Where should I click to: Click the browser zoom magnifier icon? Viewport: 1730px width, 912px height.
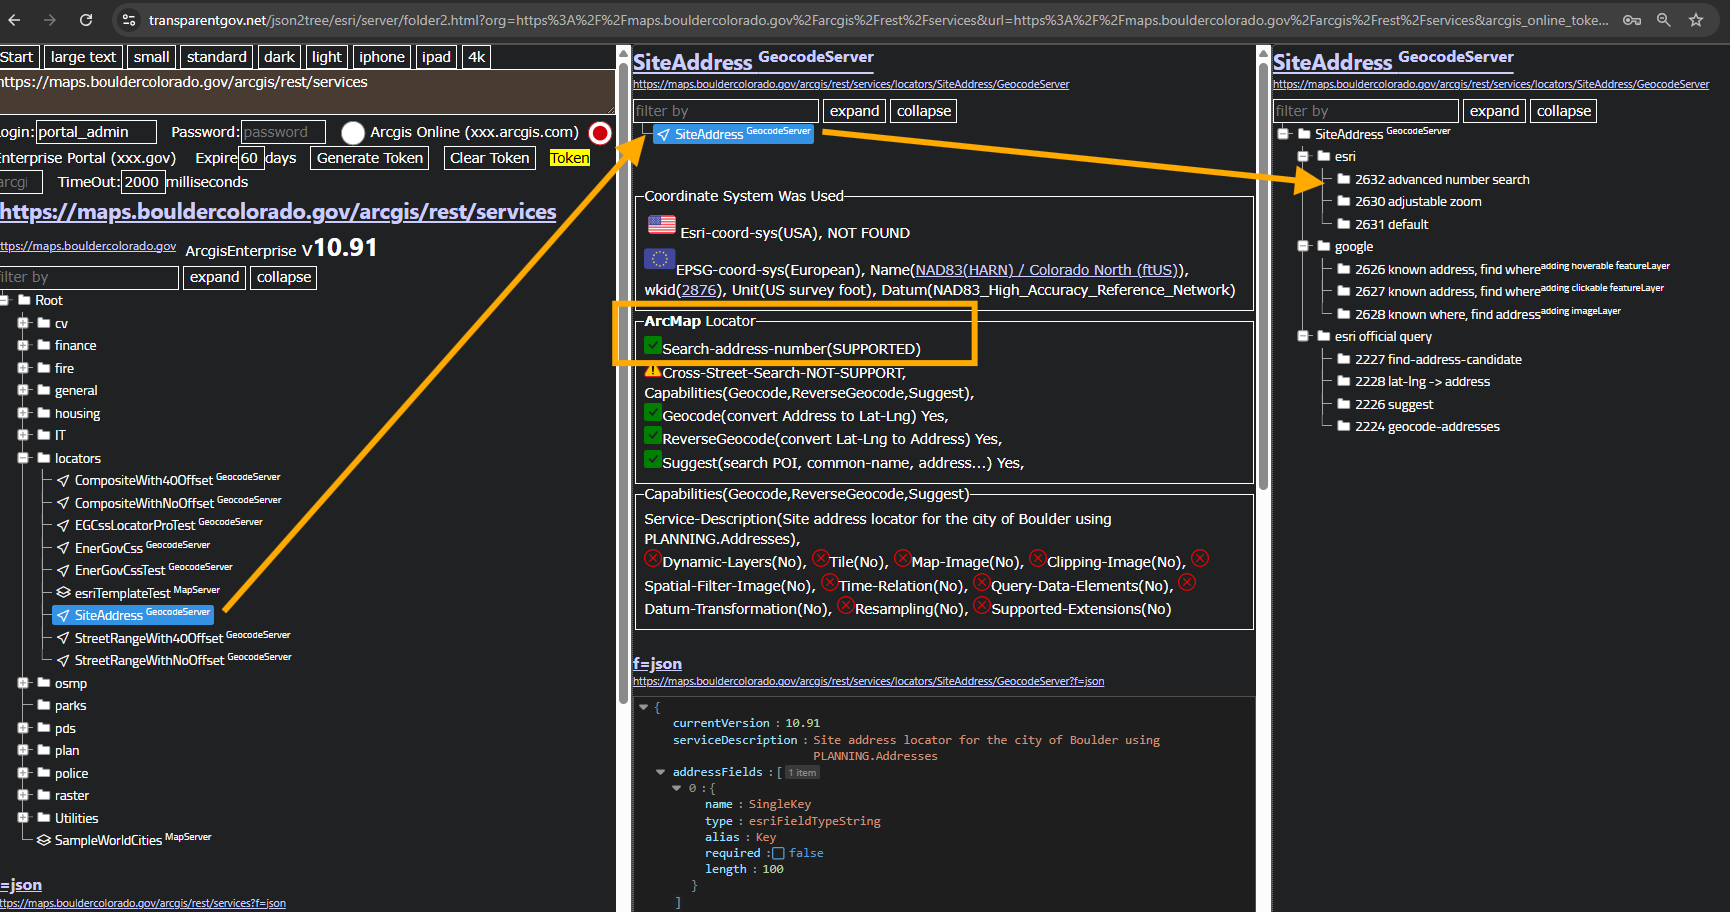point(1664,20)
